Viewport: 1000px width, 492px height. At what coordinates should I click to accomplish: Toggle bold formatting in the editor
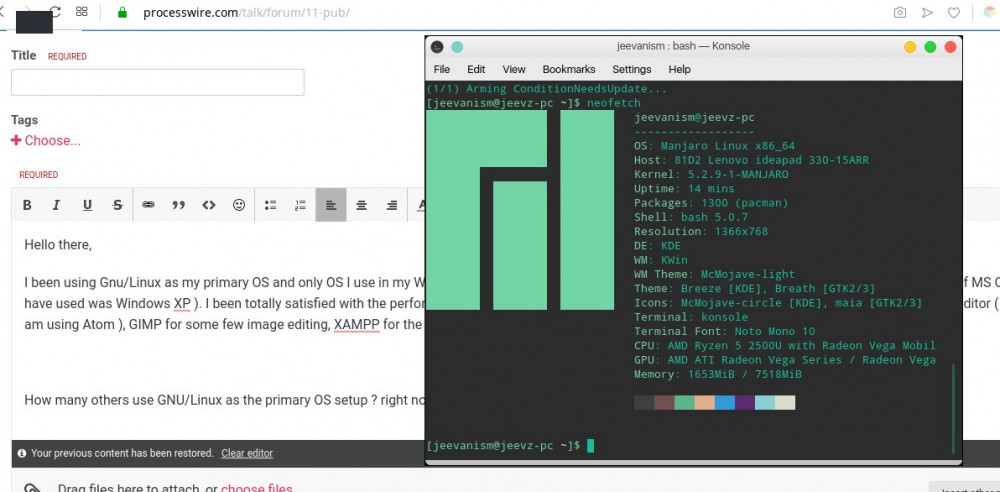pyautogui.click(x=27, y=205)
